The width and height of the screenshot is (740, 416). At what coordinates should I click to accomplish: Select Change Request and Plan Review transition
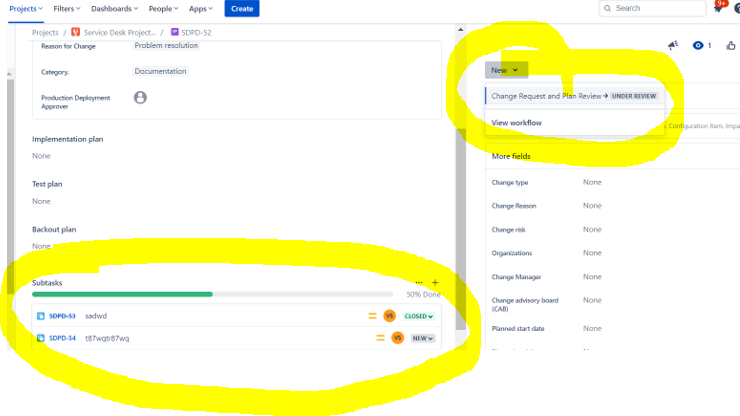(x=574, y=96)
